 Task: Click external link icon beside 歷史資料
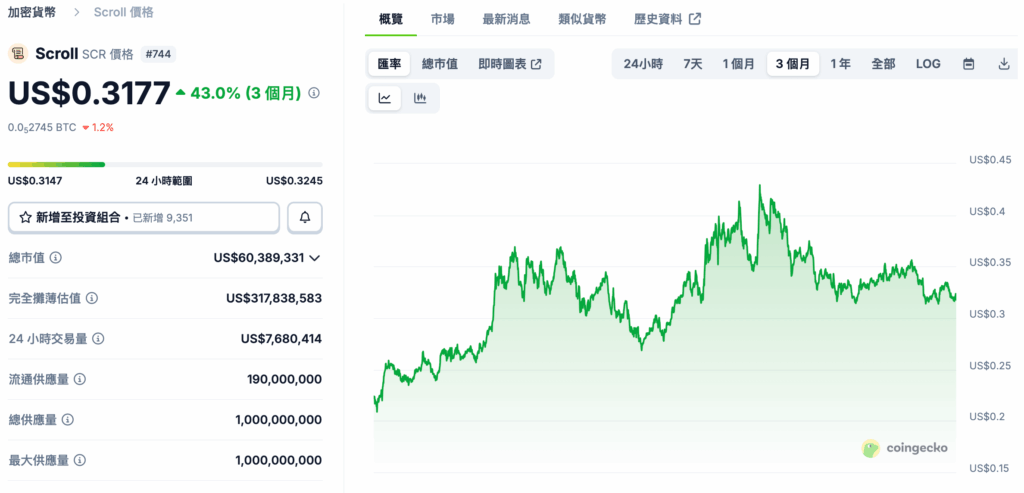click(695, 19)
